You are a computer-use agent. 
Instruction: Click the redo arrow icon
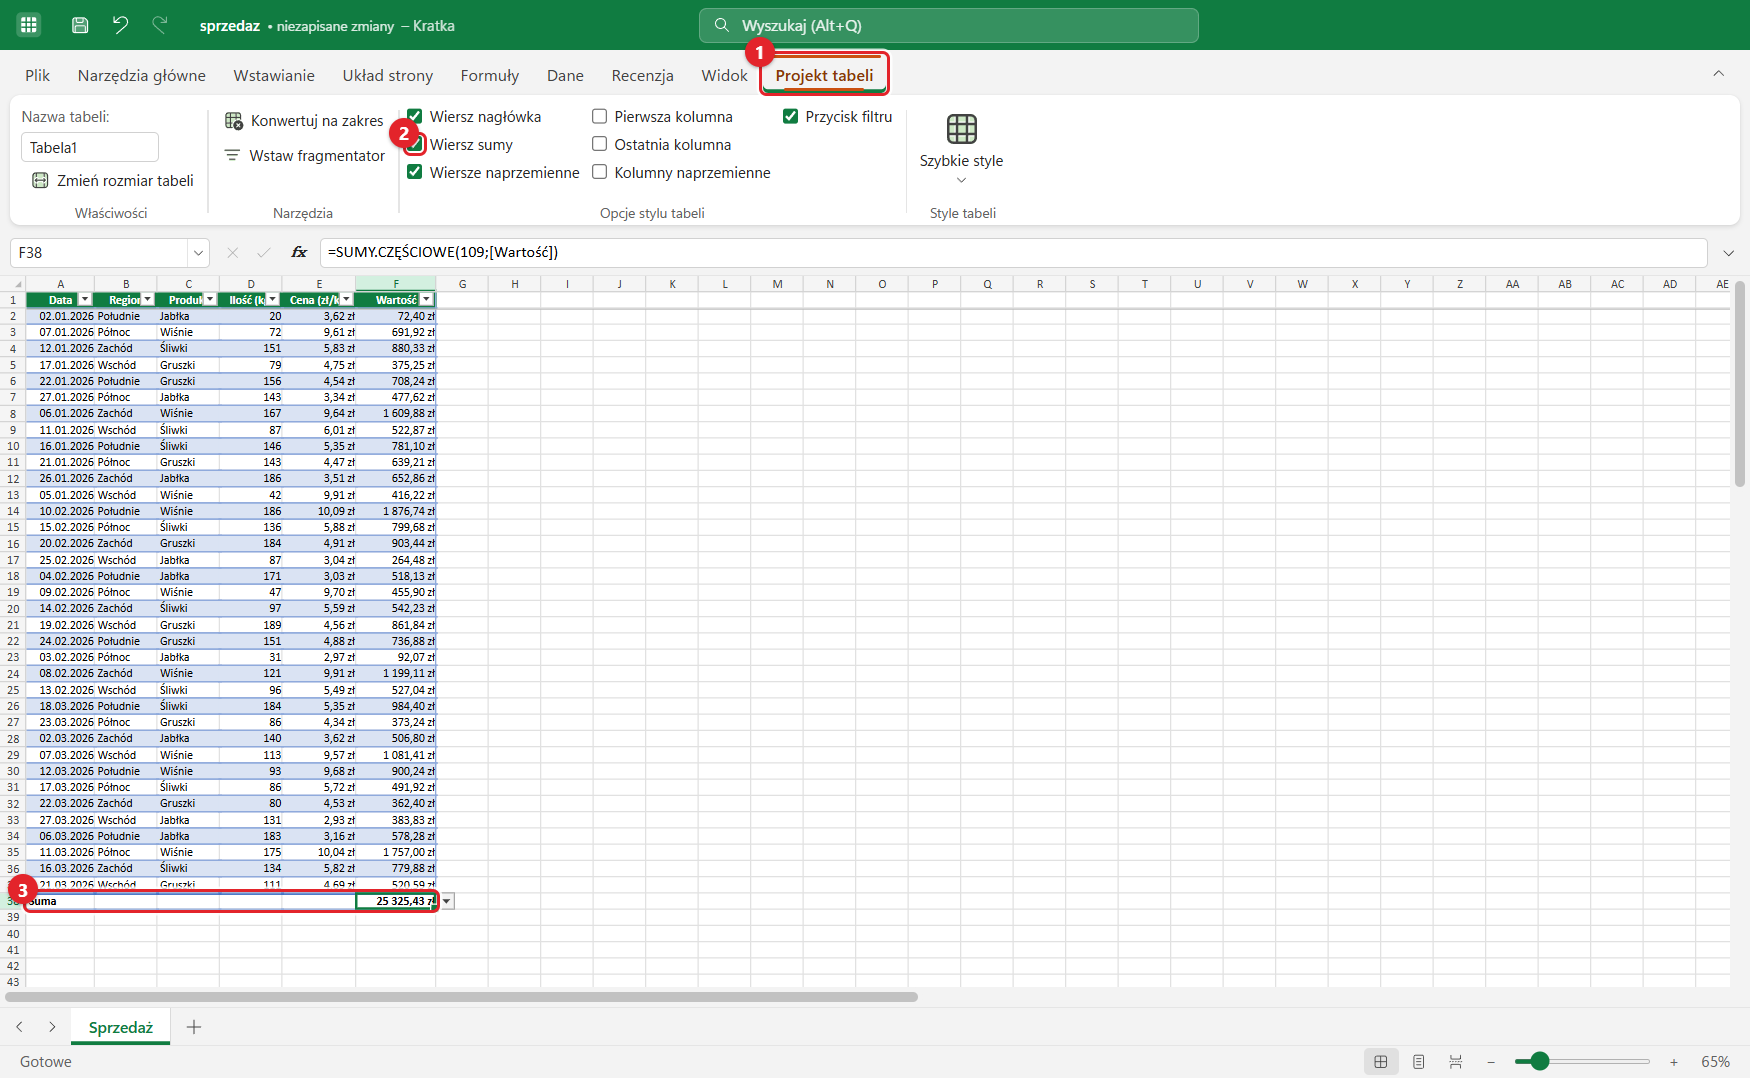[x=160, y=25]
